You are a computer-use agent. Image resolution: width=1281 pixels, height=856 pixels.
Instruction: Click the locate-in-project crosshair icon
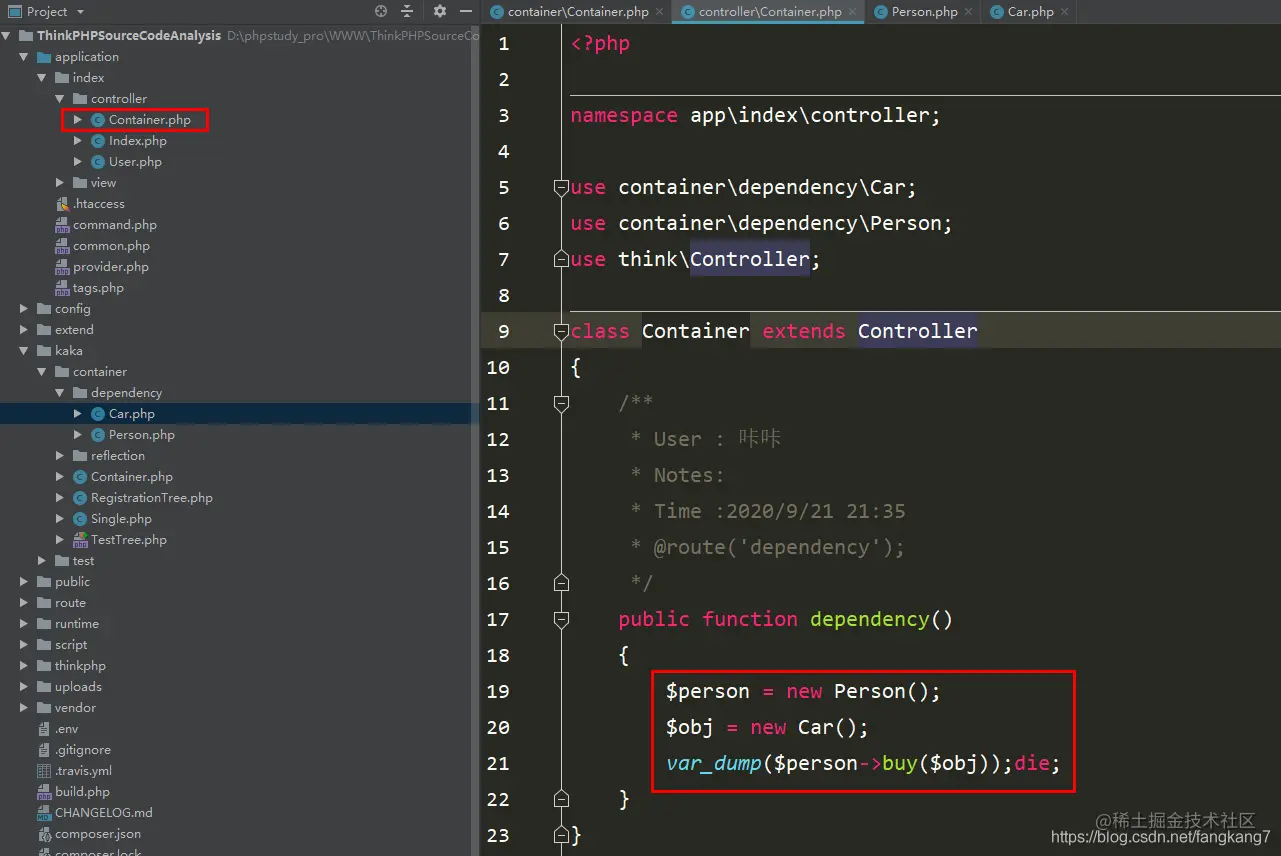381,12
